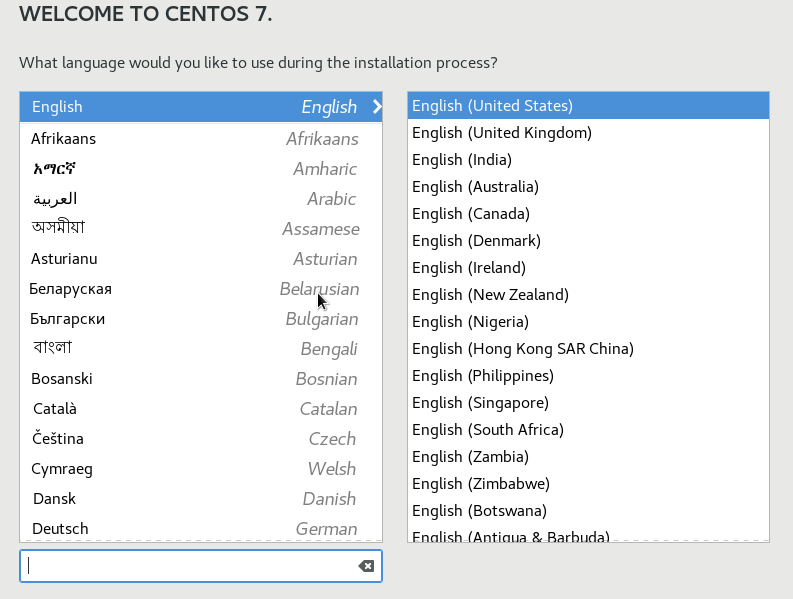Viewport: 793px width, 599px height.
Task: Click the chevron arrow beside selected English
Action: 376,107
